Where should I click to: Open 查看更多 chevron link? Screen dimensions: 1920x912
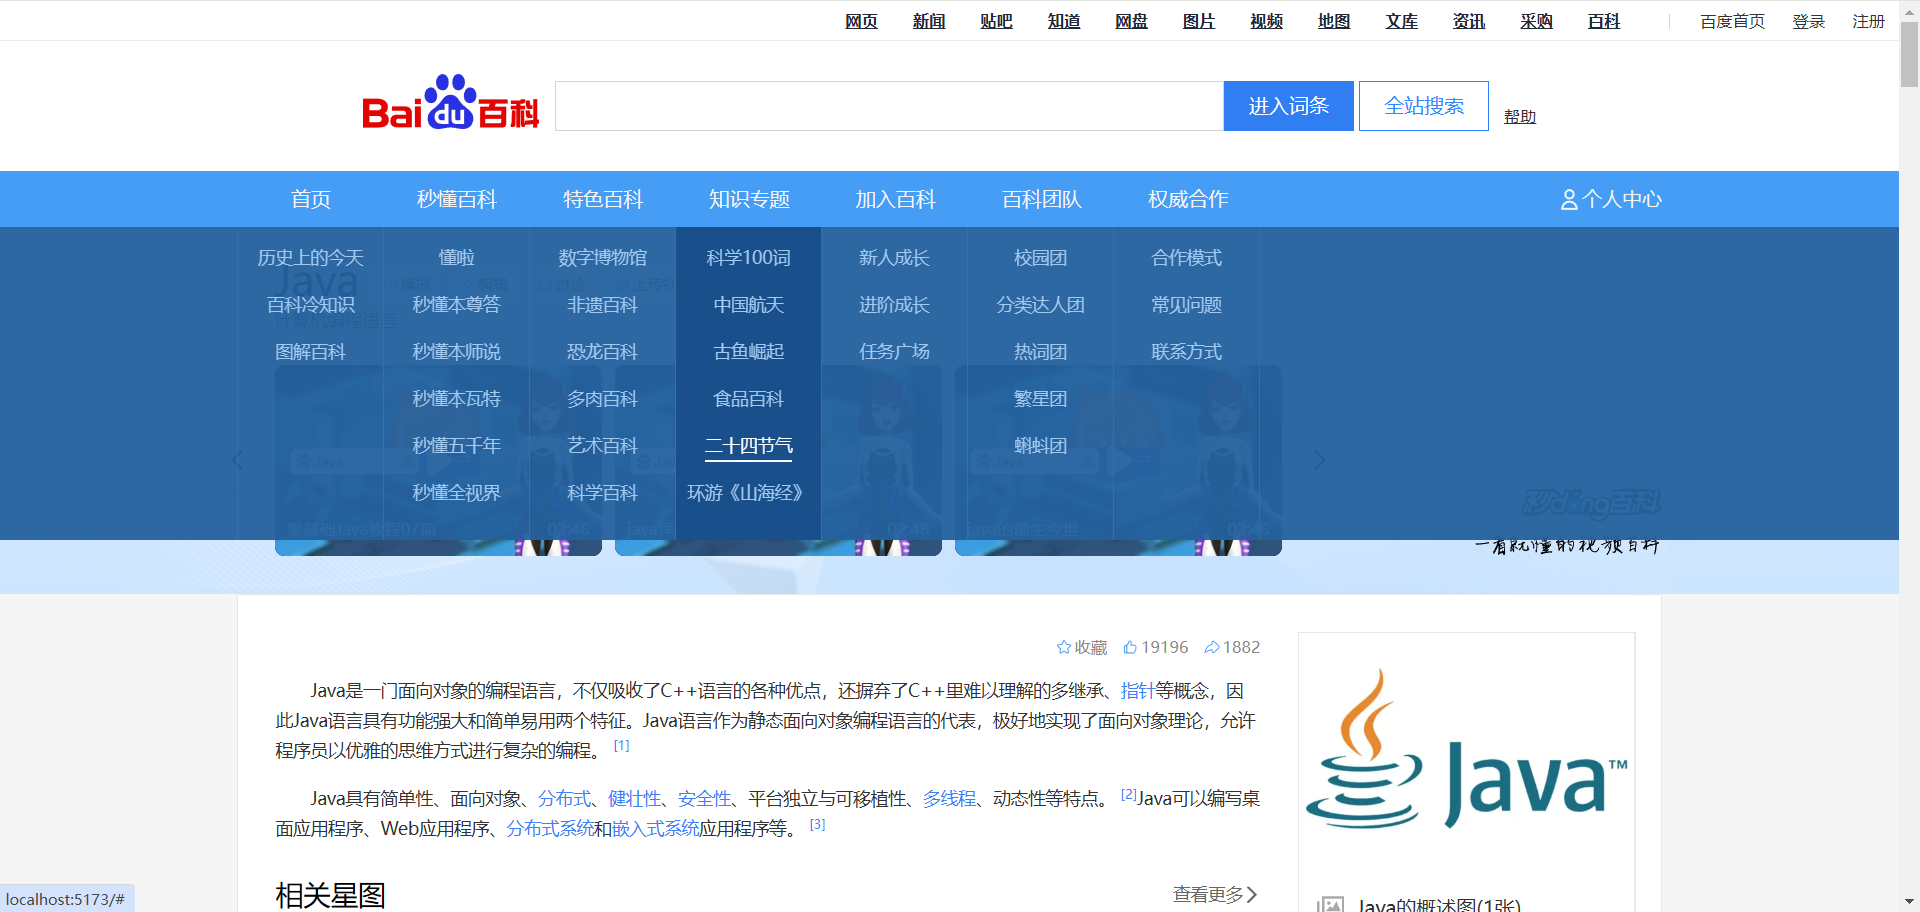1215,894
